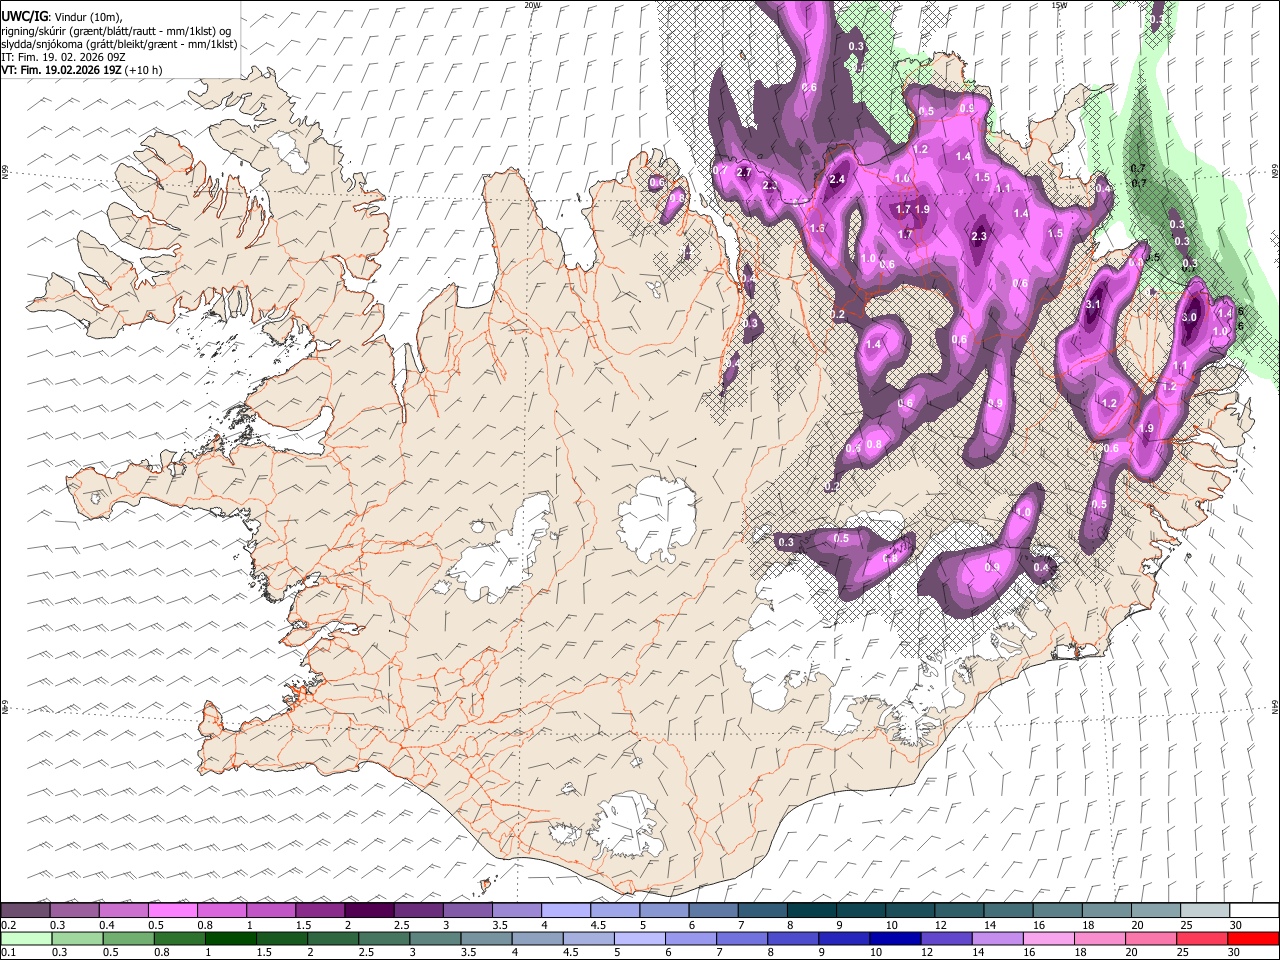Viewport: 1280px width, 960px height.
Task: Pick bottom-row dark green swatch between 1 and 1.5
Action: pos(231,938)
